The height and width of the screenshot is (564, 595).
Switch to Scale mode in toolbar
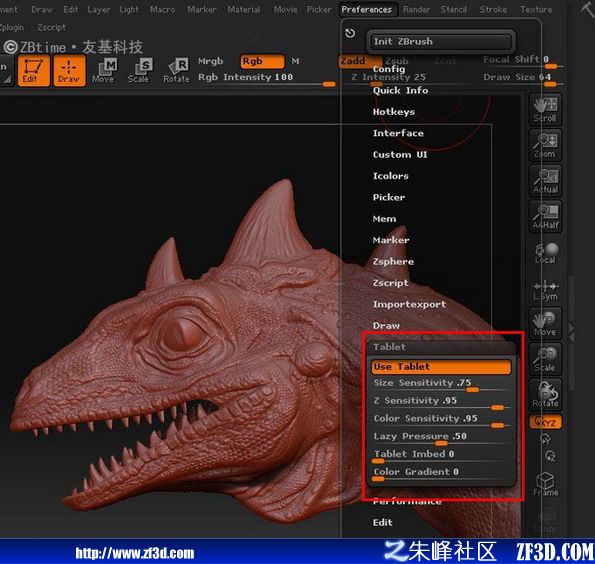click(139, 71)
